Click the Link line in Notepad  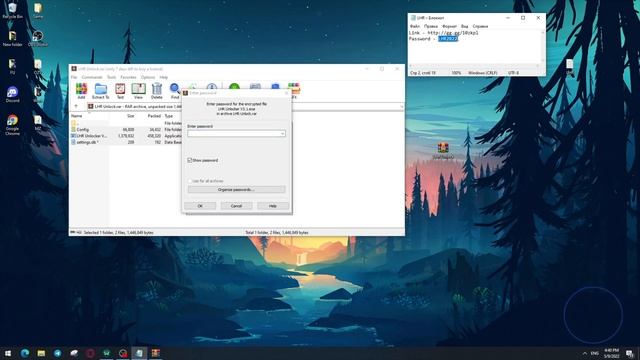coord(444,33)
